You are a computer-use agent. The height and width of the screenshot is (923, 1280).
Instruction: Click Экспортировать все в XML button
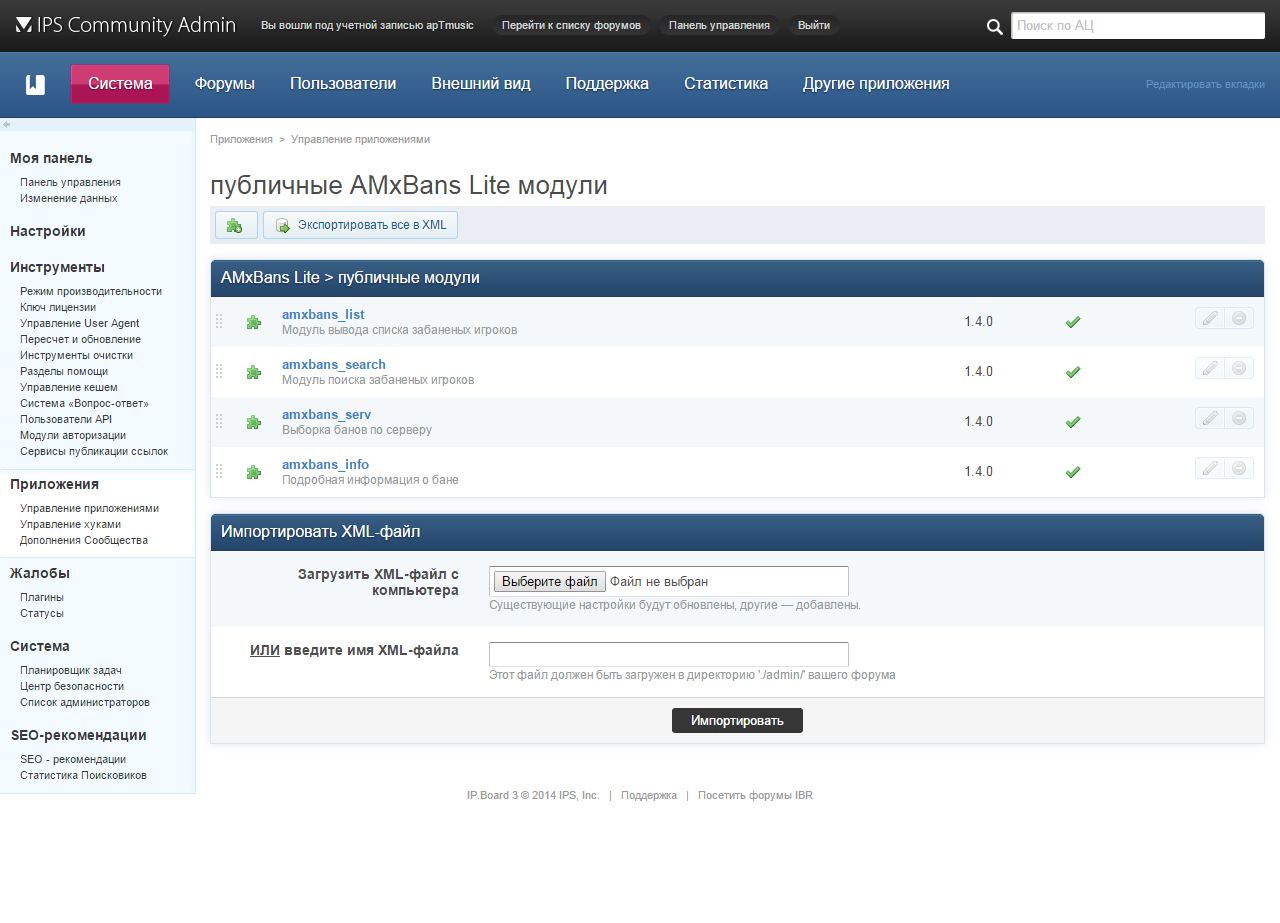[360, 225]
